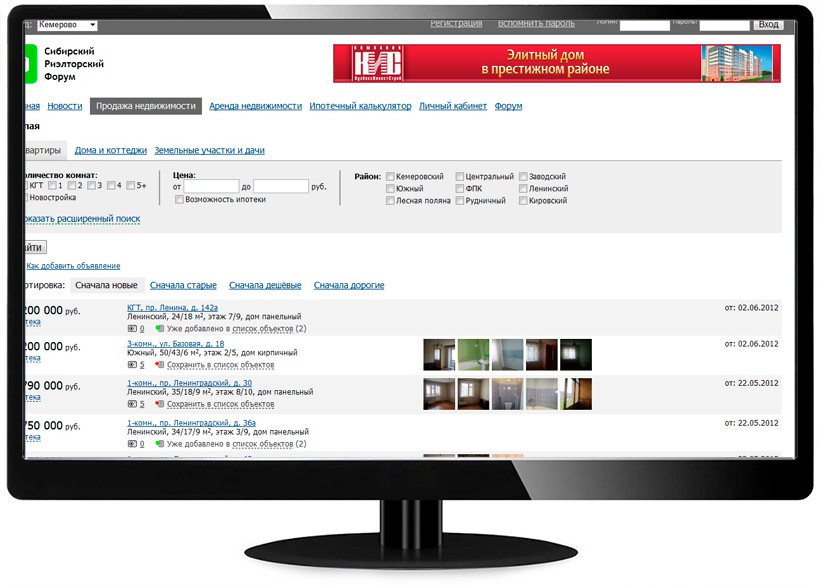This screenshot has width=820, height=586.
Task: Click Сохранить в список объектов for Ленинградский д. 30
Action: coord(221,404)
